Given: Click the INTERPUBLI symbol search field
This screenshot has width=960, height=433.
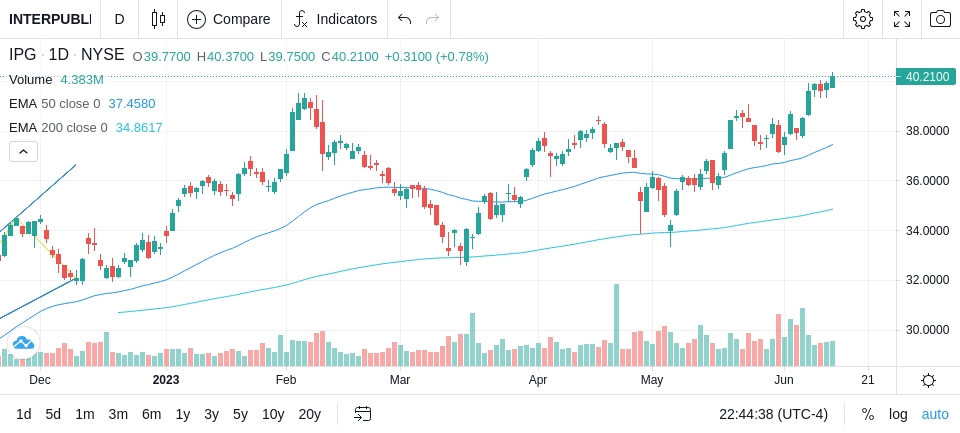Looking at the screenshot, I should (50, 19).
